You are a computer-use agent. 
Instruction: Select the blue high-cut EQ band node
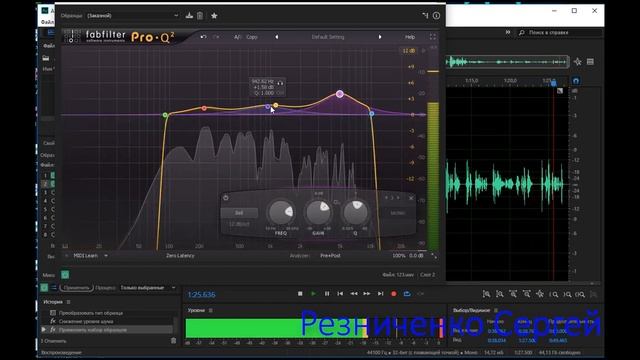(x=371, y=113)
